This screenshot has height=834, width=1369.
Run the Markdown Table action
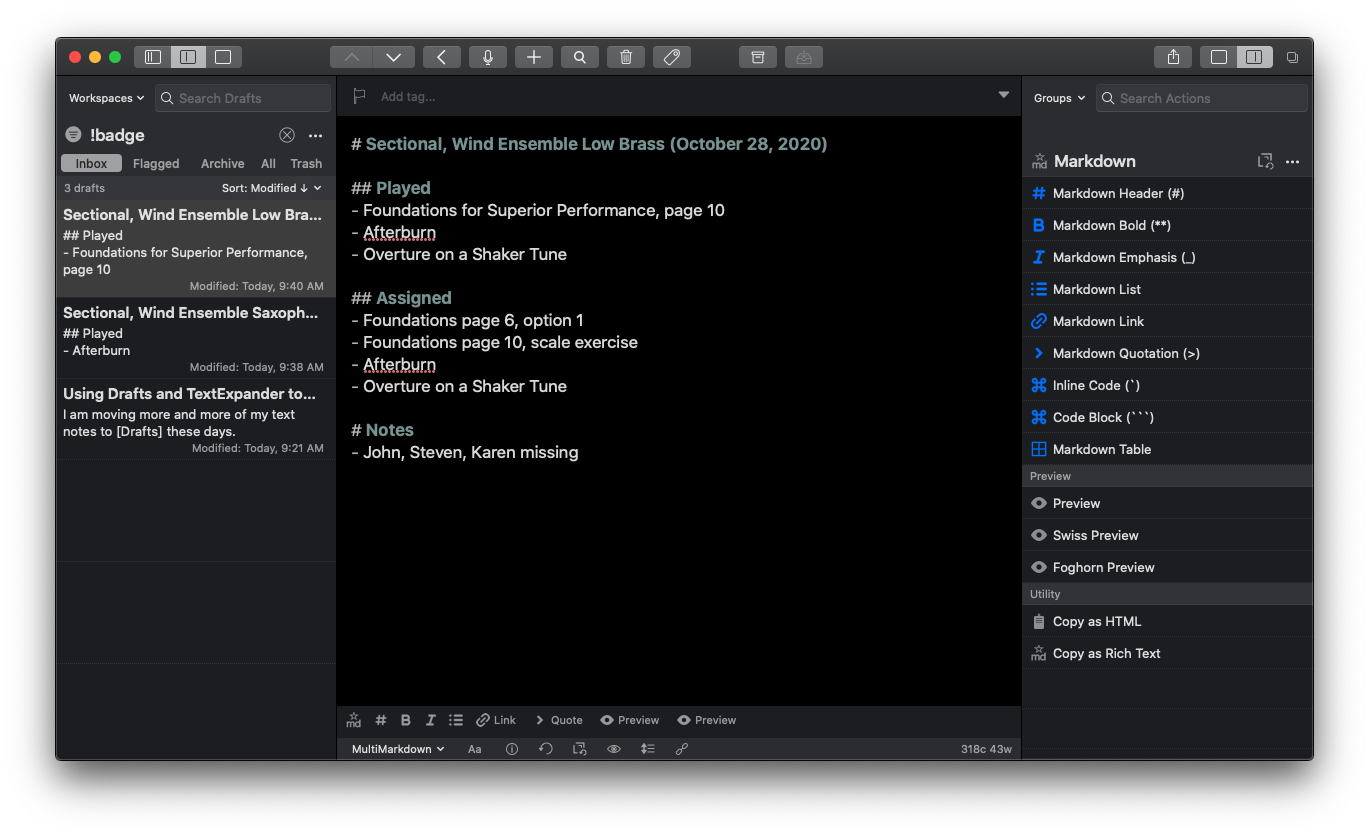(1167, 449)
